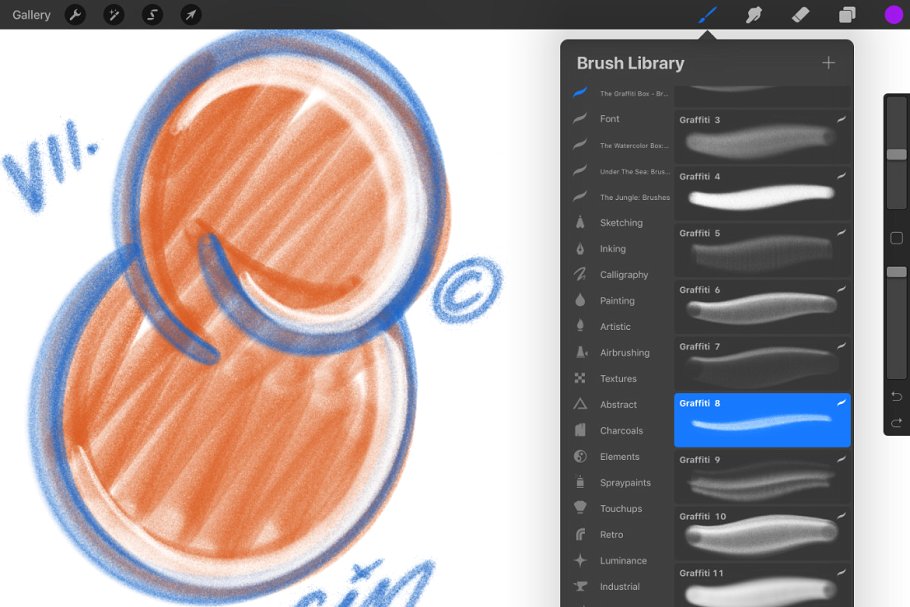Open the Actions wrench menu
The width and height of the screenshot is (910, 607).
(x=75, y=15)
